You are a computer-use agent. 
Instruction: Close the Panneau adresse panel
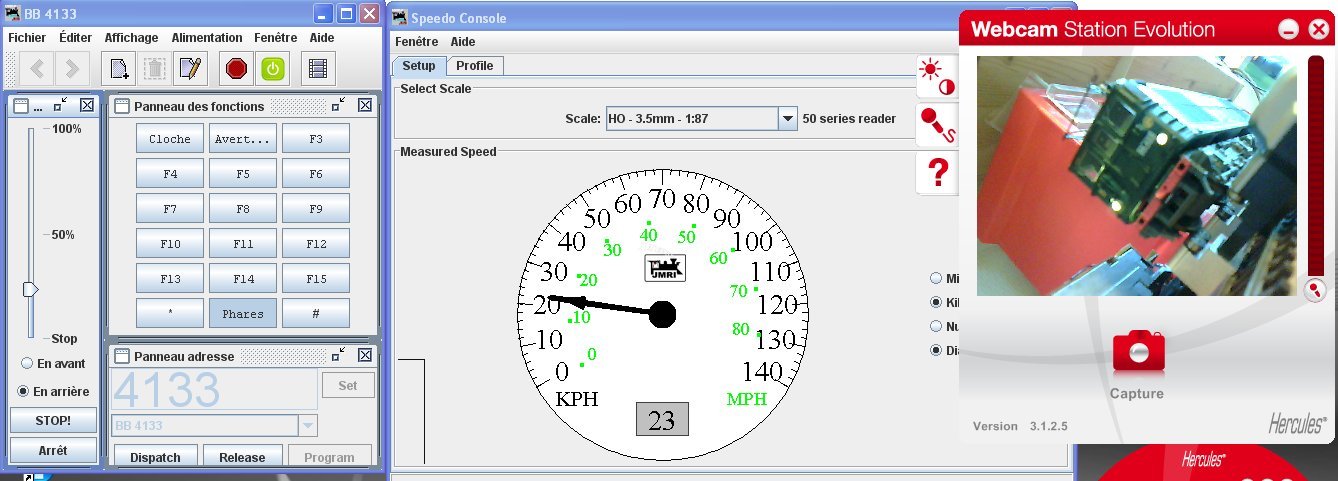coord(365,355)
